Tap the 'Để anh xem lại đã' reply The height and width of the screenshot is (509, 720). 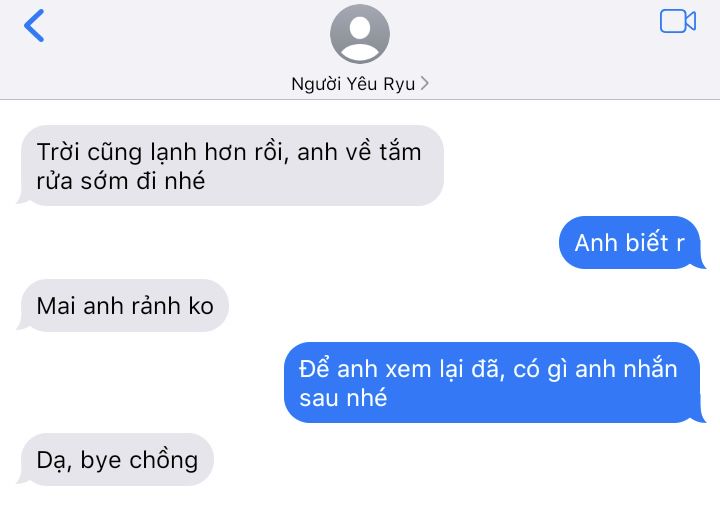click(495, 383)
